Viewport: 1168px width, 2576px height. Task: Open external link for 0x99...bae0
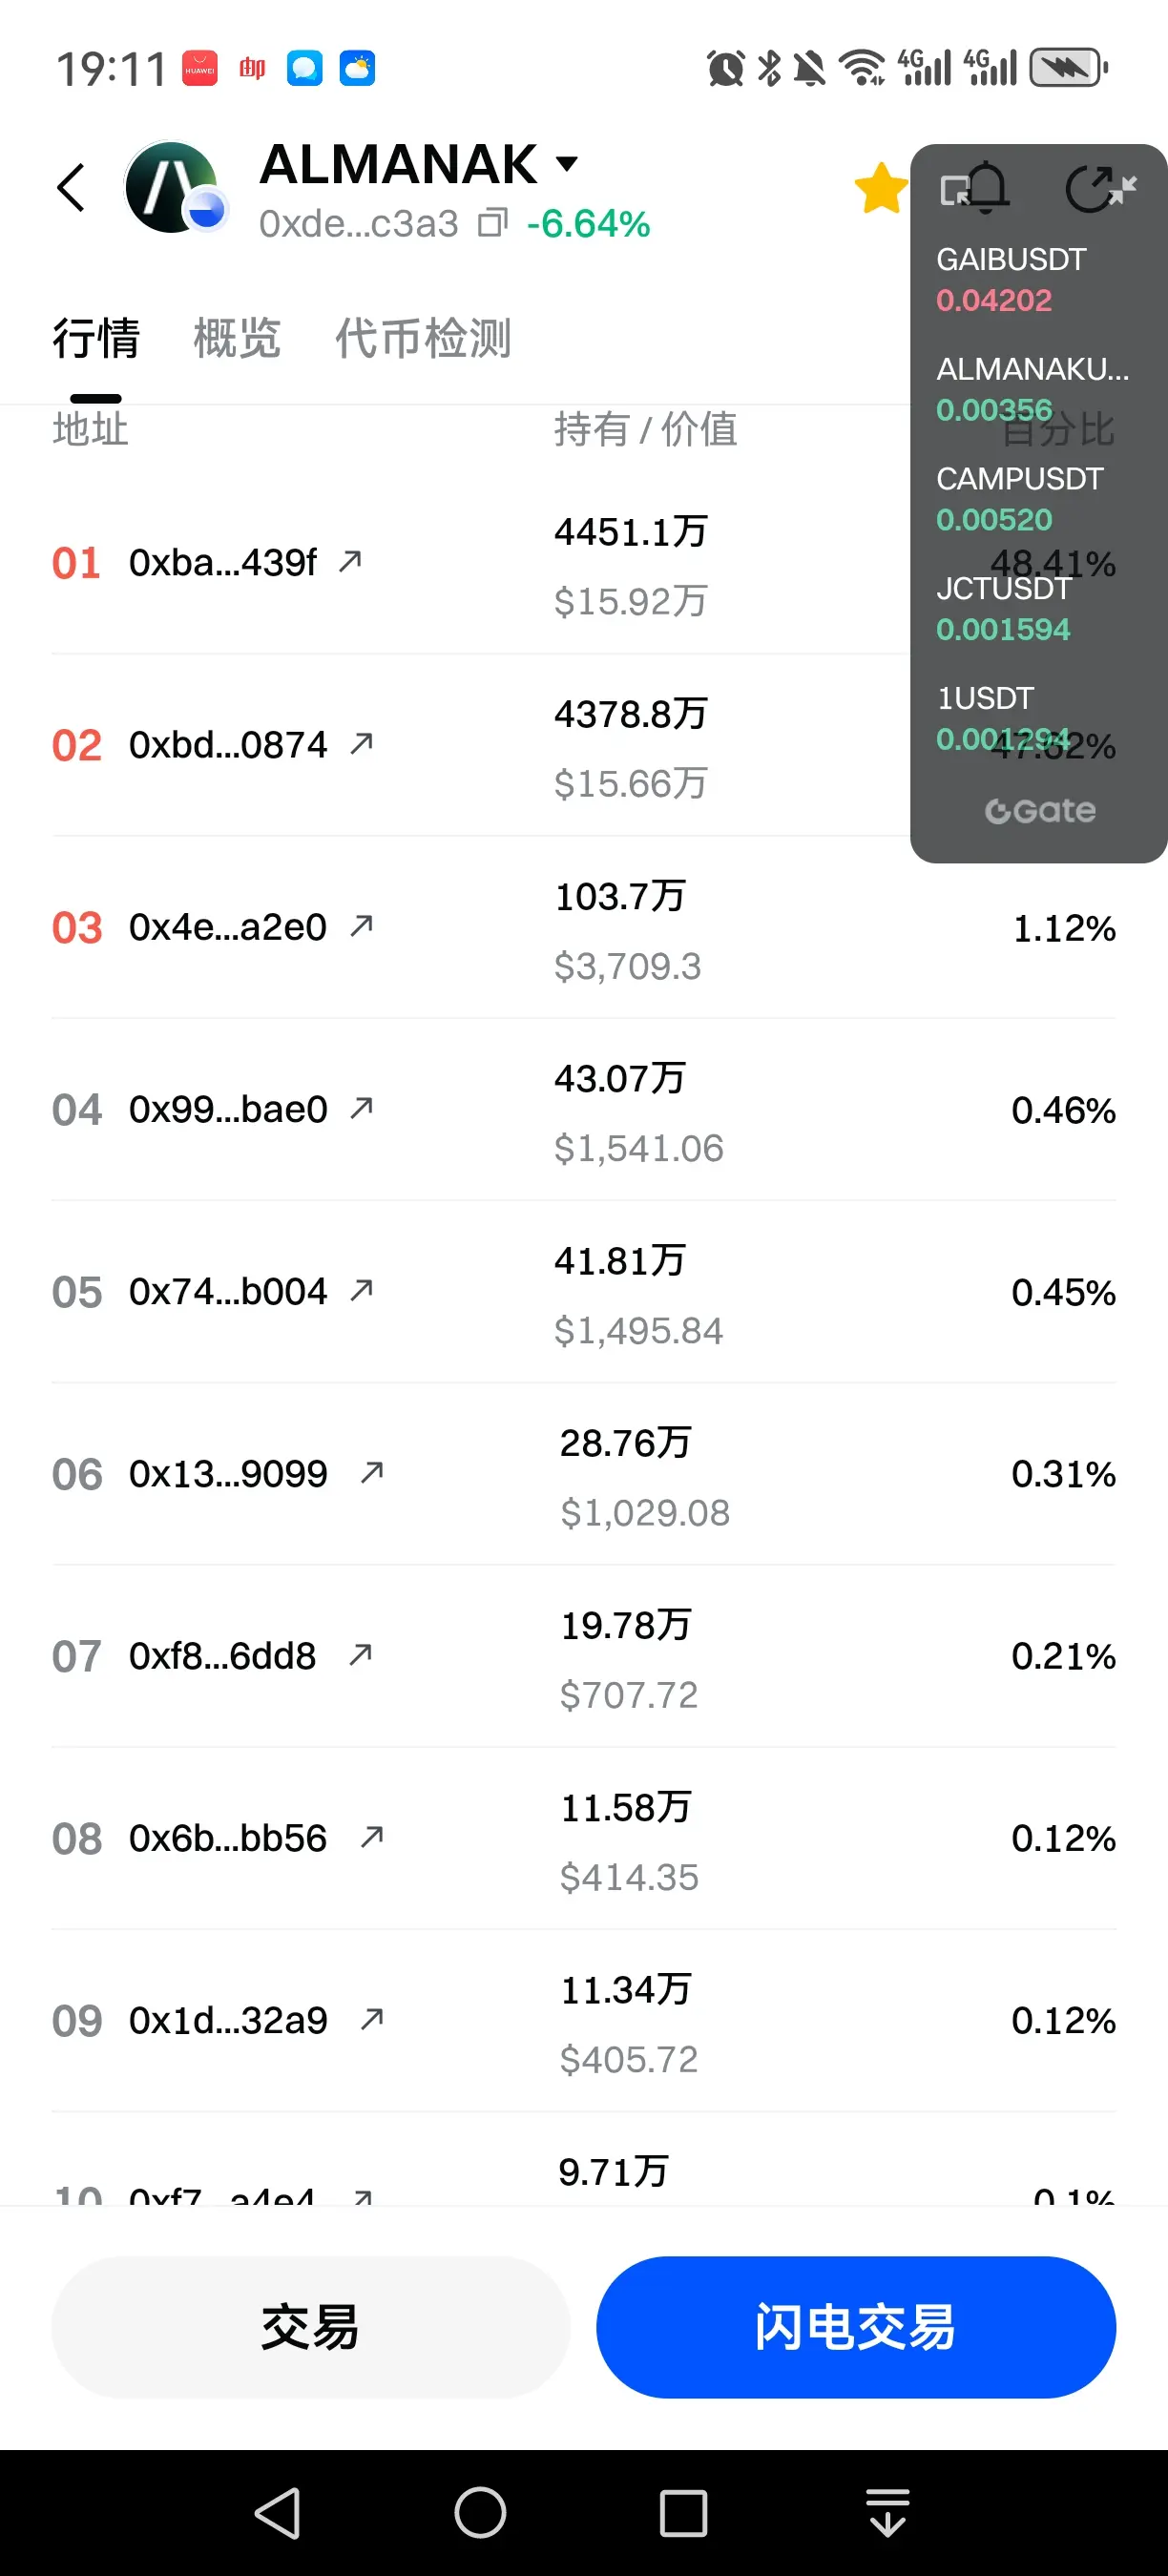(361, 1109)
